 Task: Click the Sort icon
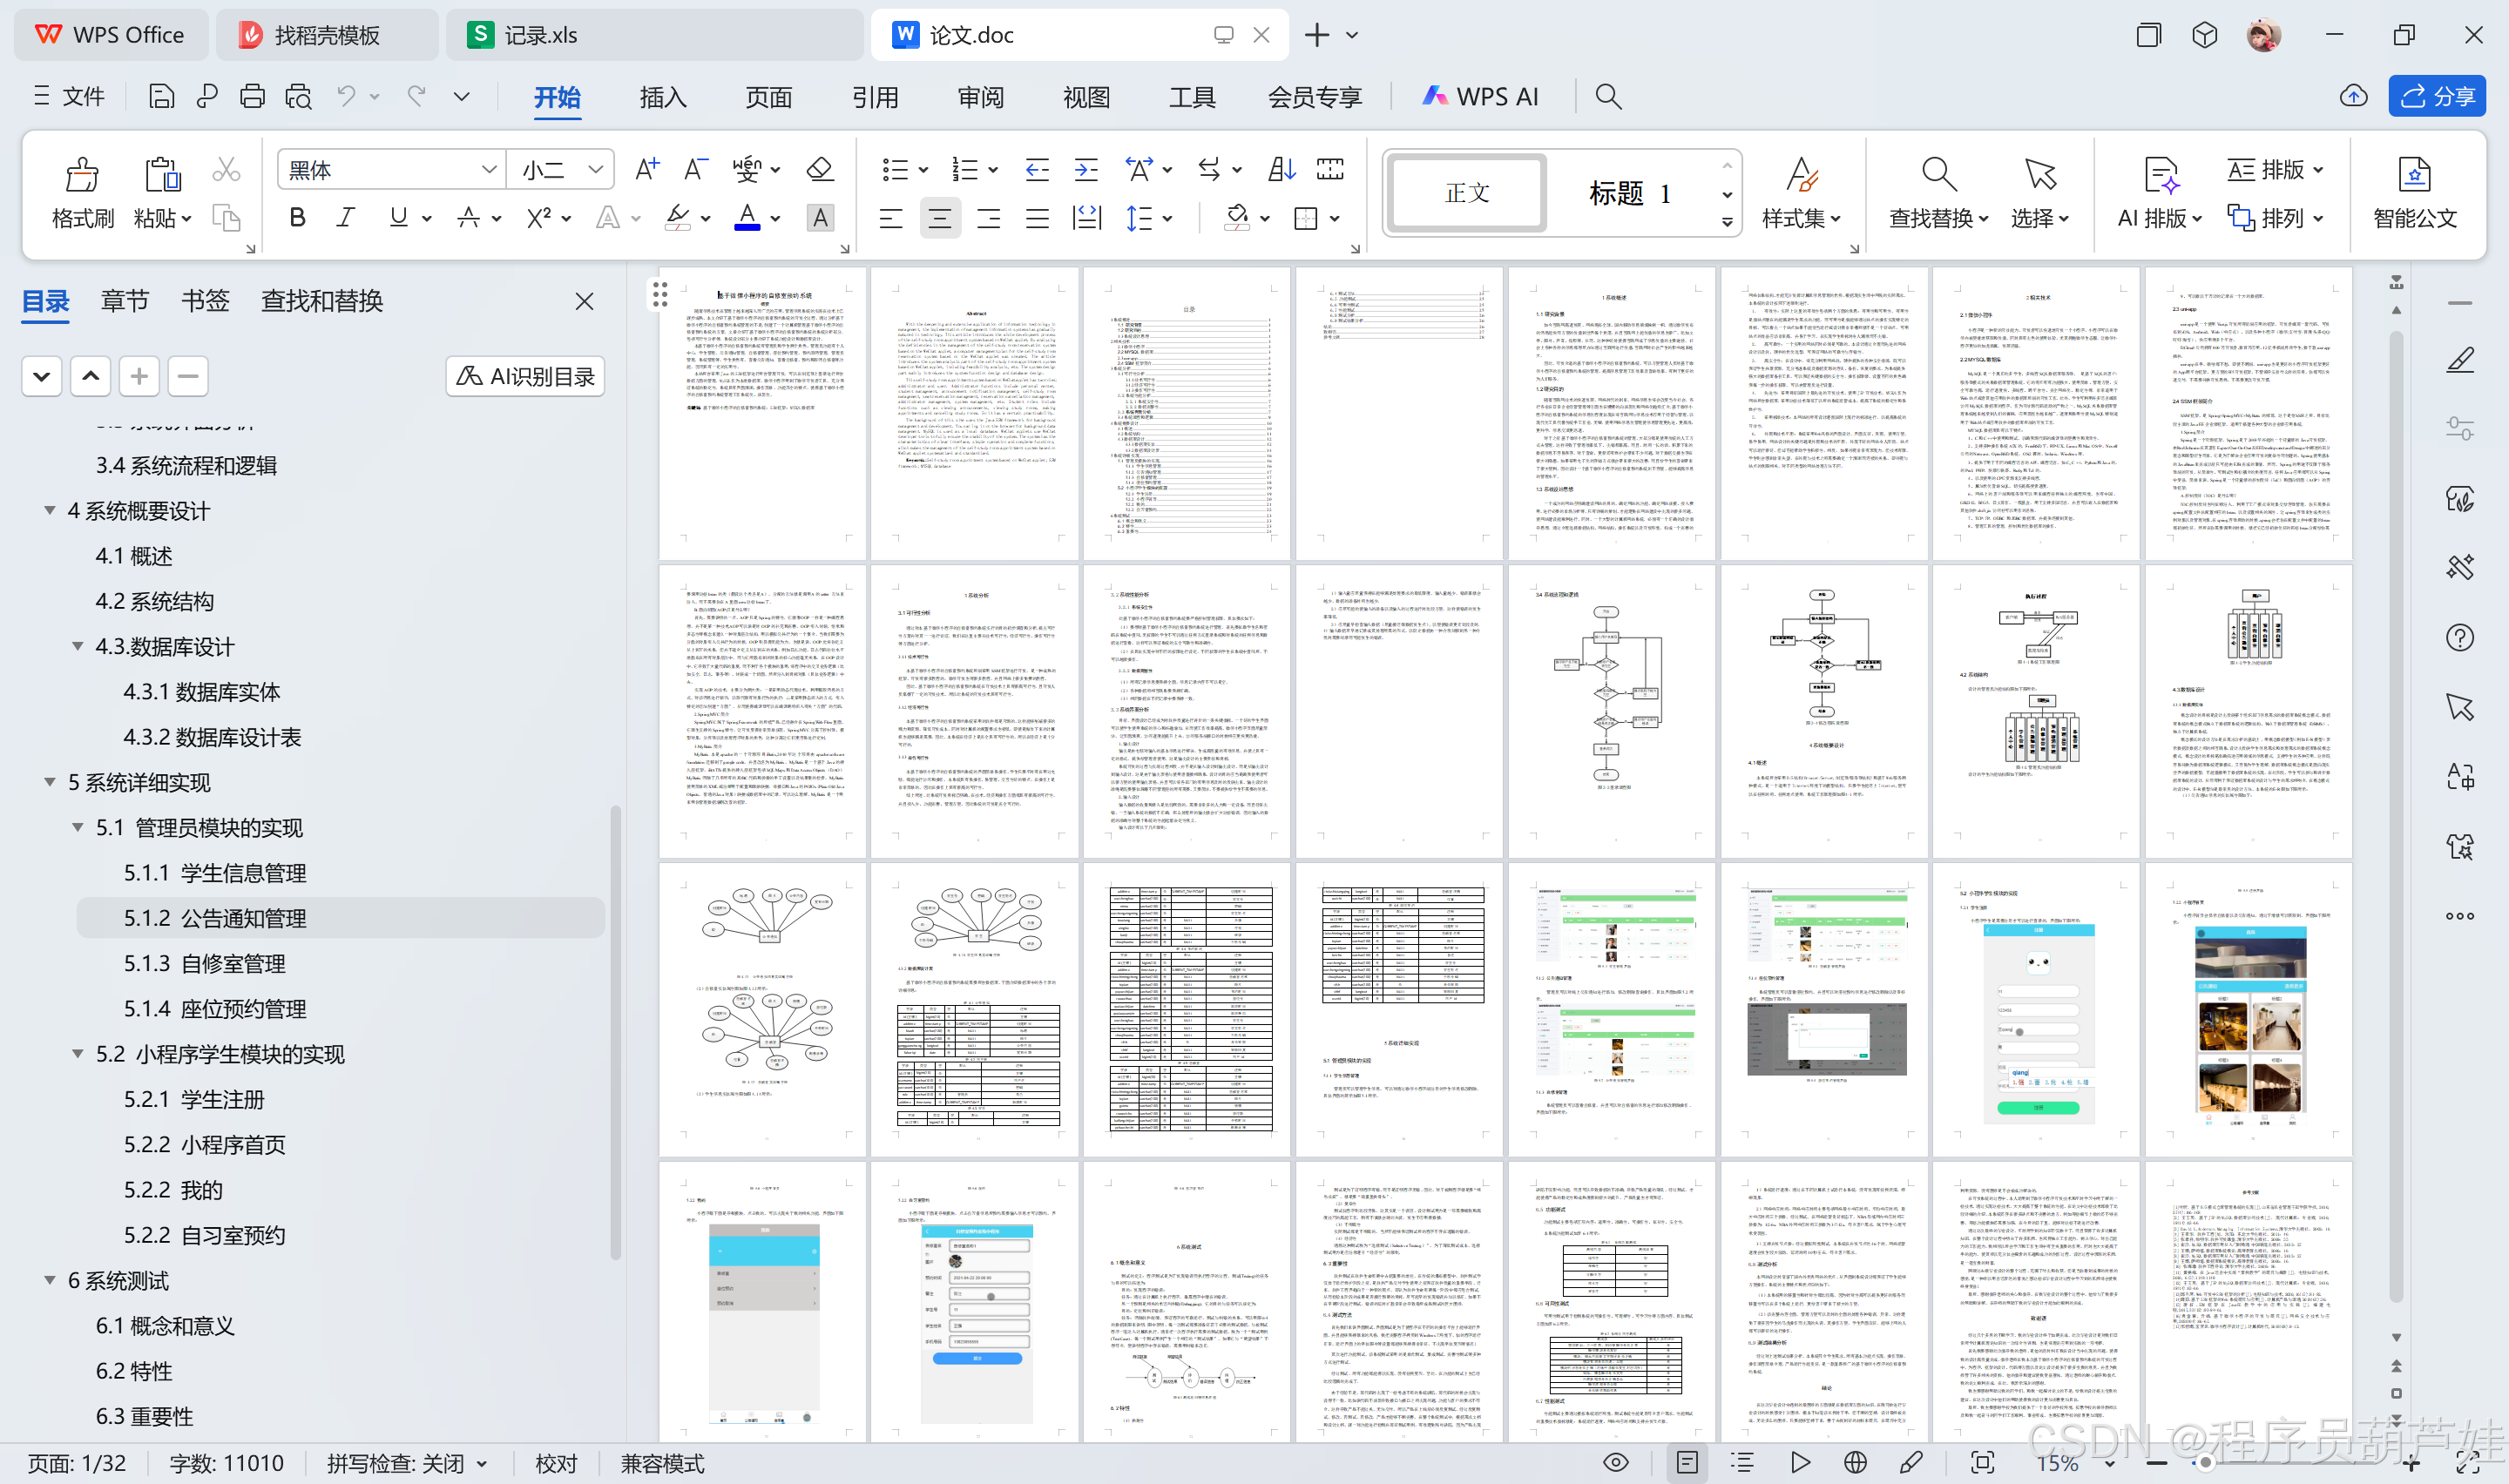click(x=1281, y=169)
